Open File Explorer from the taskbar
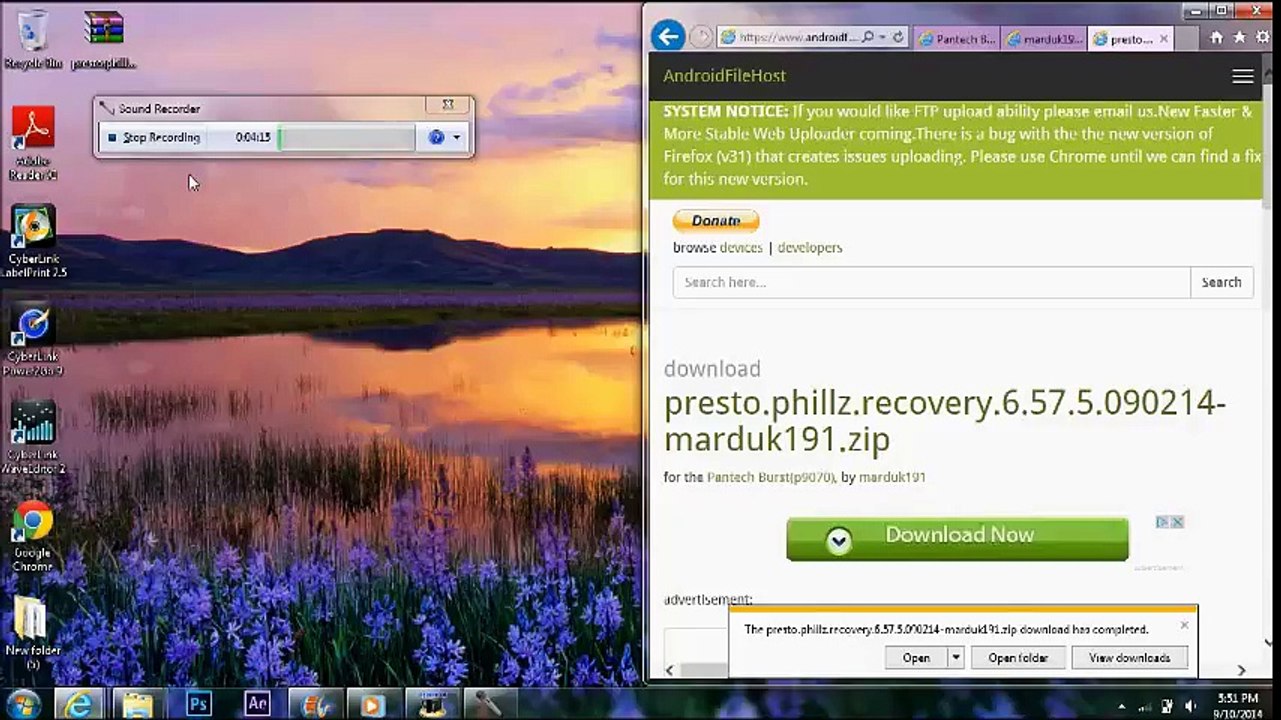This screenshot has height=720, width=1281. [136, 703]
